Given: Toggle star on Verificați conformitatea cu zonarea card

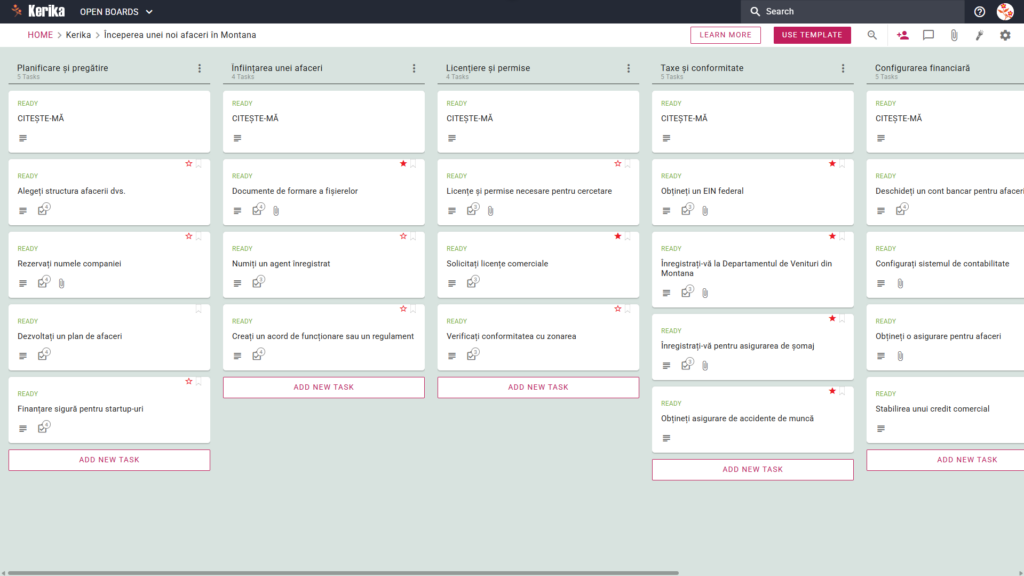Looking at the screenshot, I should tap(618, 309).
